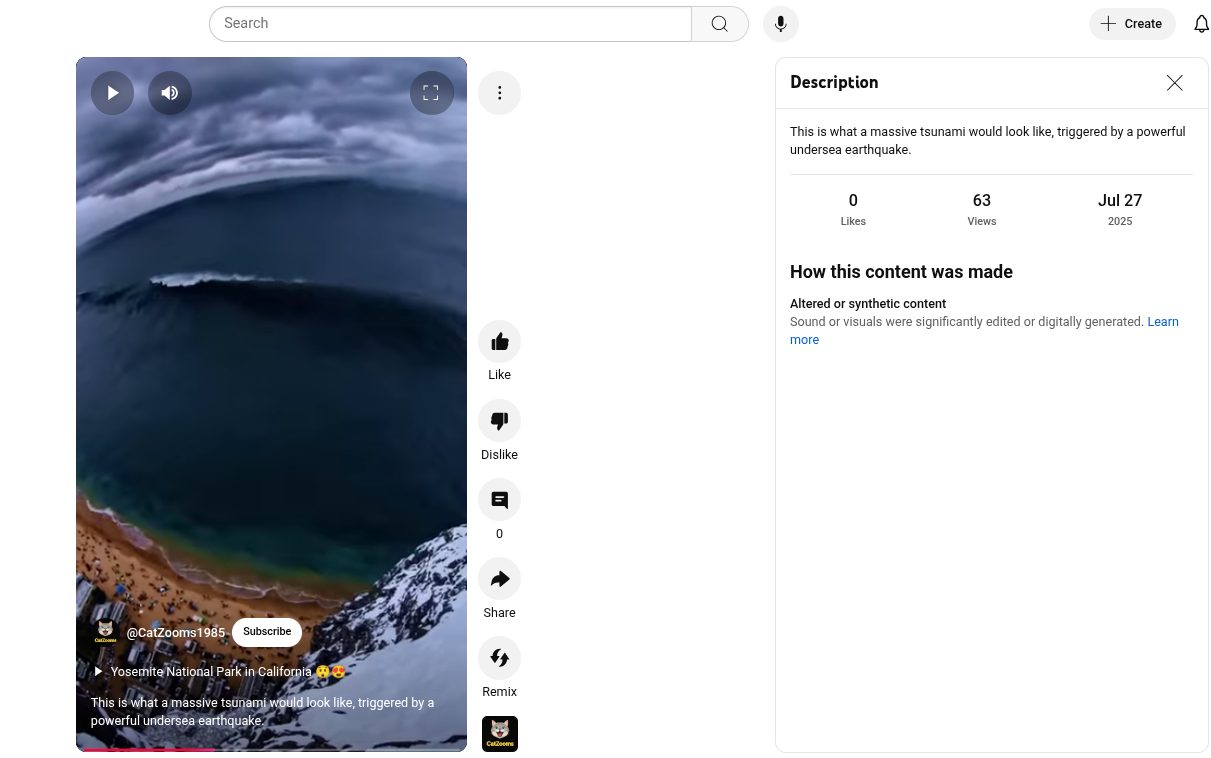The height and width of the screenshot is (758, 1211).
Task: Seek using the video progress bar
Action: (271, 749)
